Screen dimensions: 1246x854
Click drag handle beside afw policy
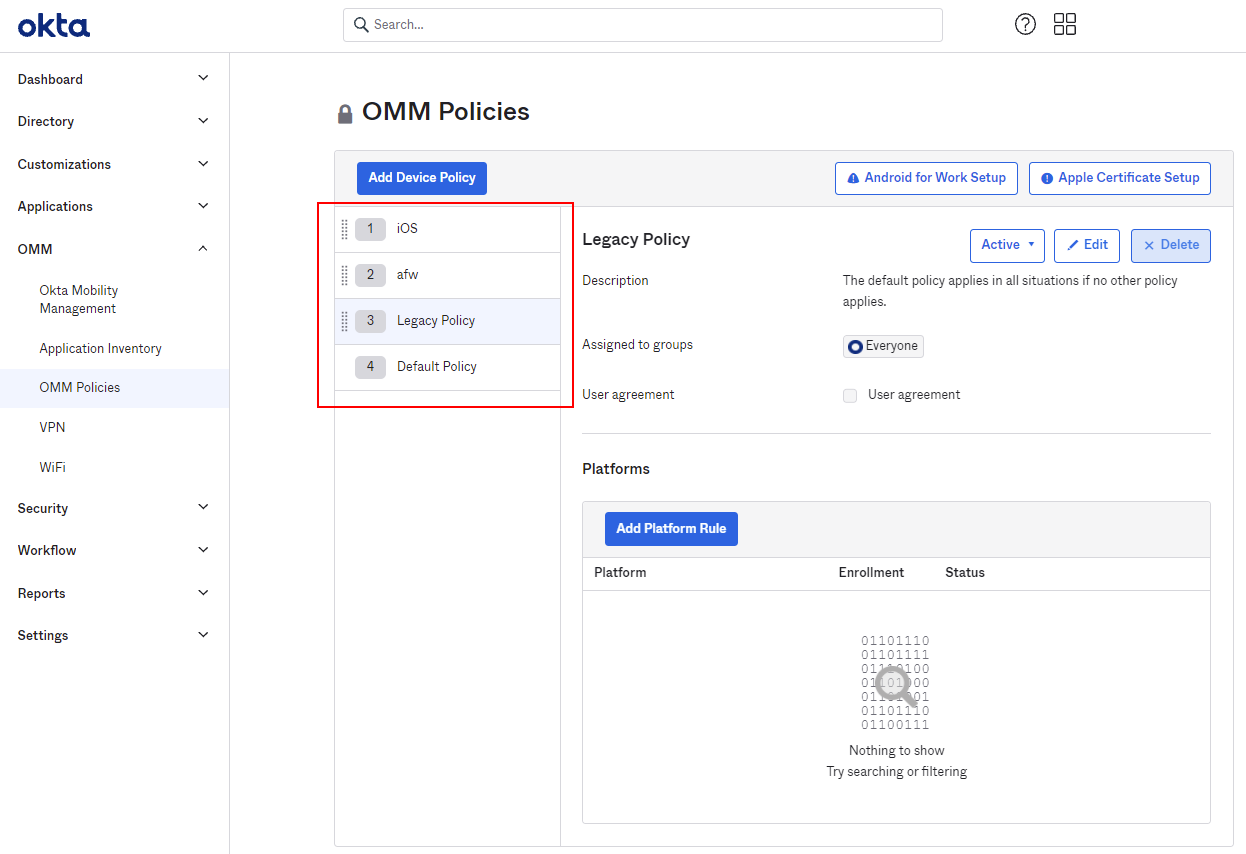point(345,275)
